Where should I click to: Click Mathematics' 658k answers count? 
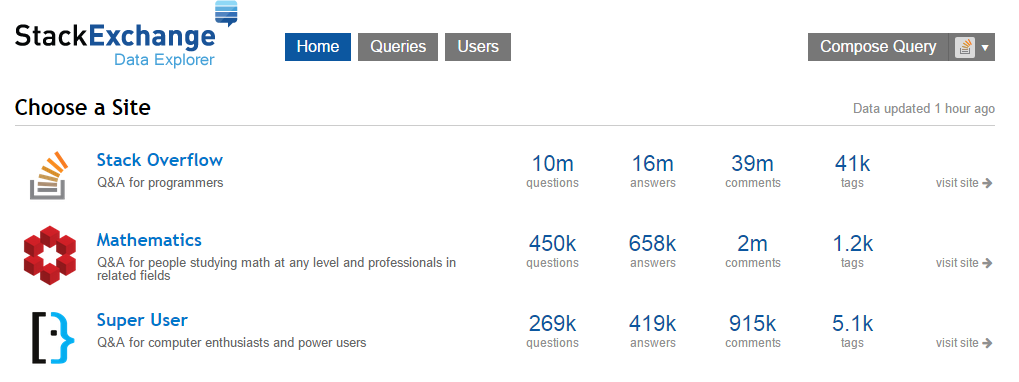(652, 243)
